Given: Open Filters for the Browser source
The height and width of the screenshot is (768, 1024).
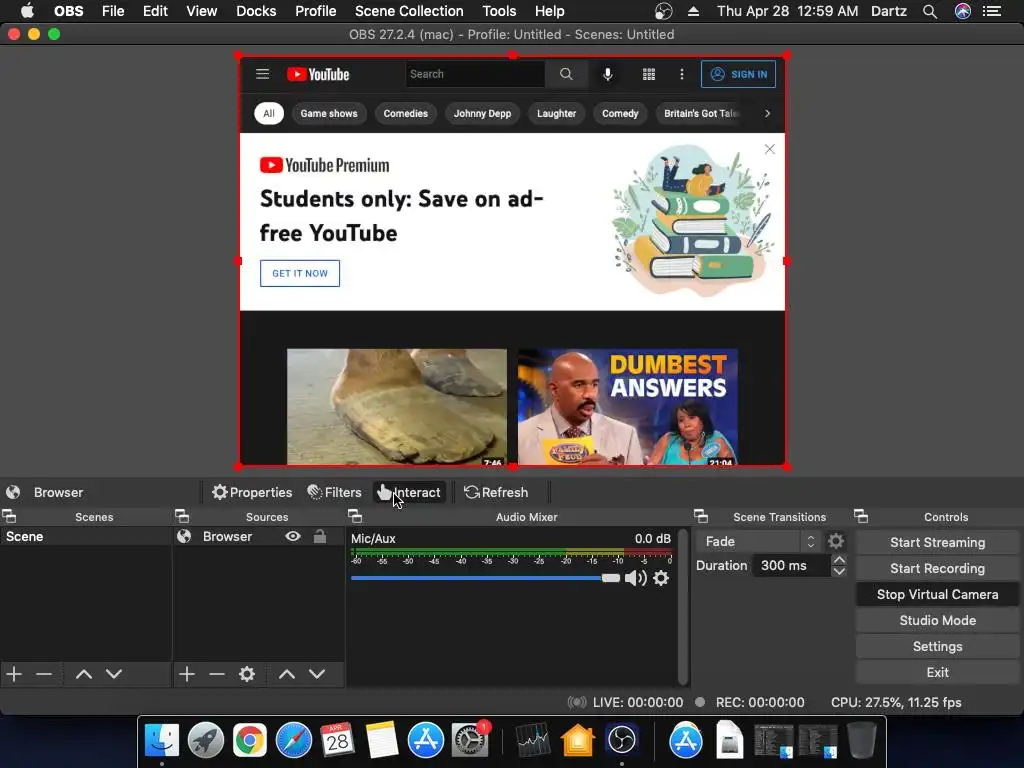Looking at the screenshot, I should tap(334, 492).
